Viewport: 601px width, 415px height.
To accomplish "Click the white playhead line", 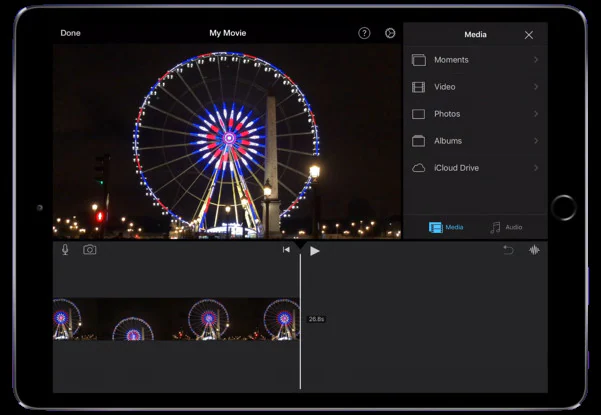I will [x=300, y=322].
